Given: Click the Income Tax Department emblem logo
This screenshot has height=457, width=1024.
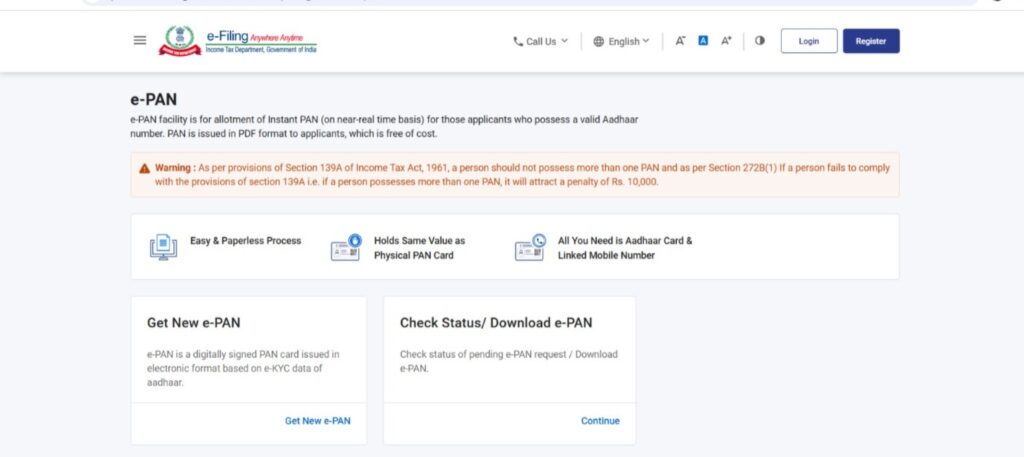Looking at the screenshot, I should (x=181, y=41).
